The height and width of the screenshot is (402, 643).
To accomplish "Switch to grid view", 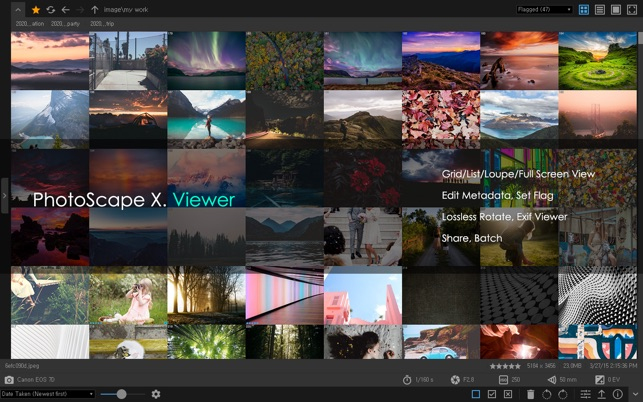I will 584,9.
